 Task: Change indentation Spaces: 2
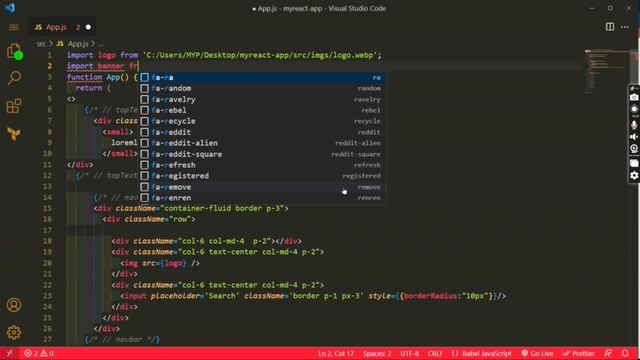377,353
